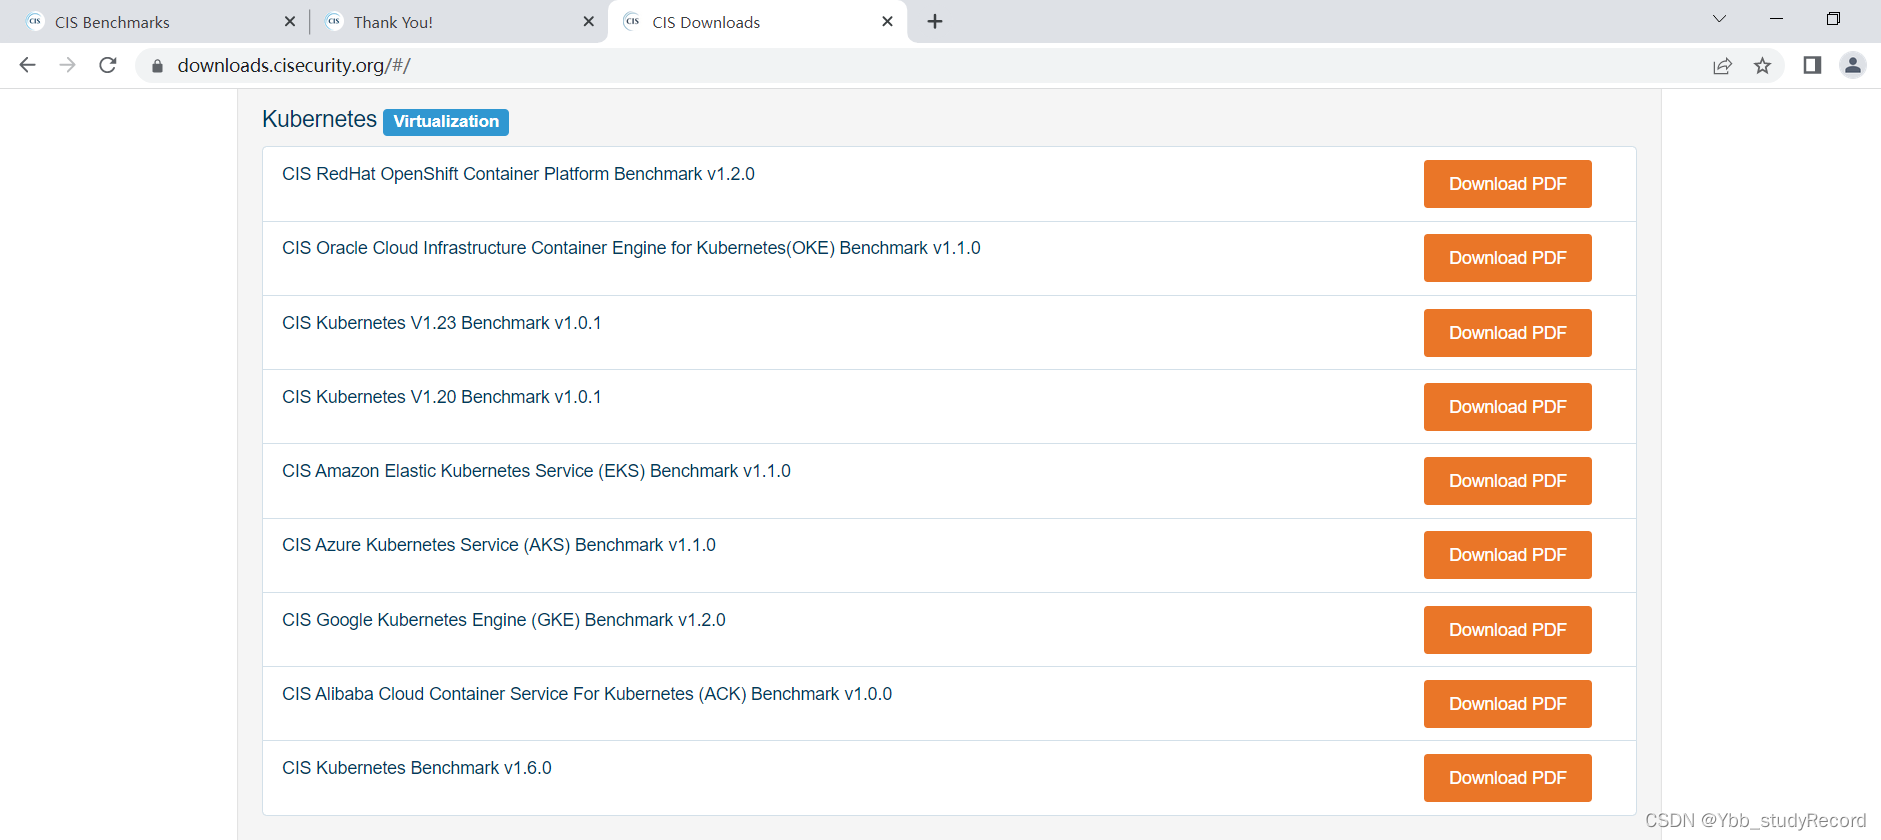Click CIS Kubernetes Benchmark v1.6.0 text

(x=417, y=768)
